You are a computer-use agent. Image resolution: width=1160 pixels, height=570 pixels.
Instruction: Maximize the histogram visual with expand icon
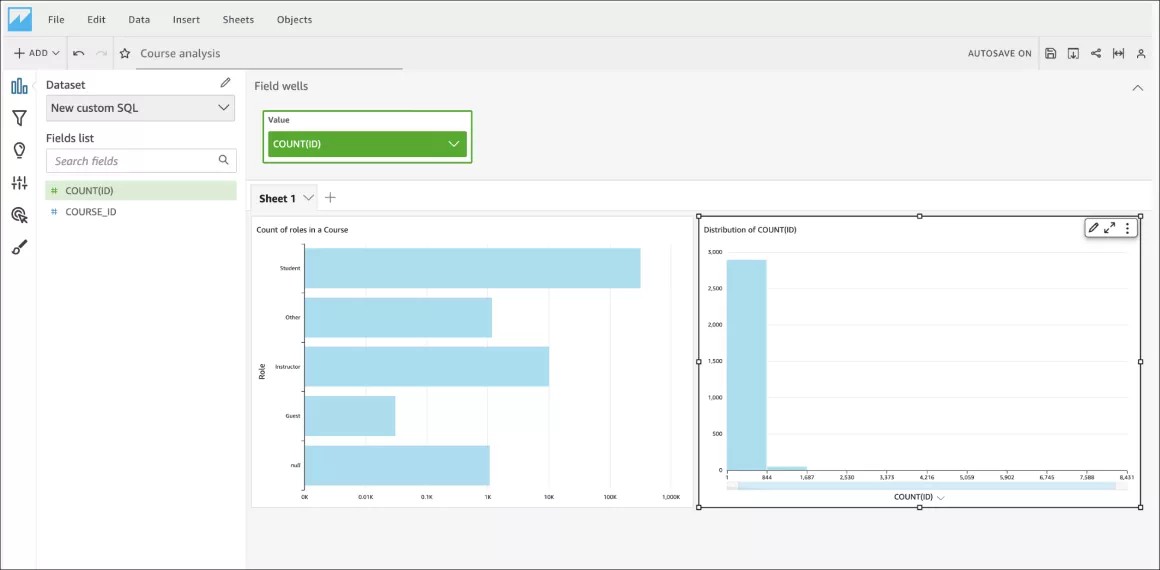(1109, 228)
